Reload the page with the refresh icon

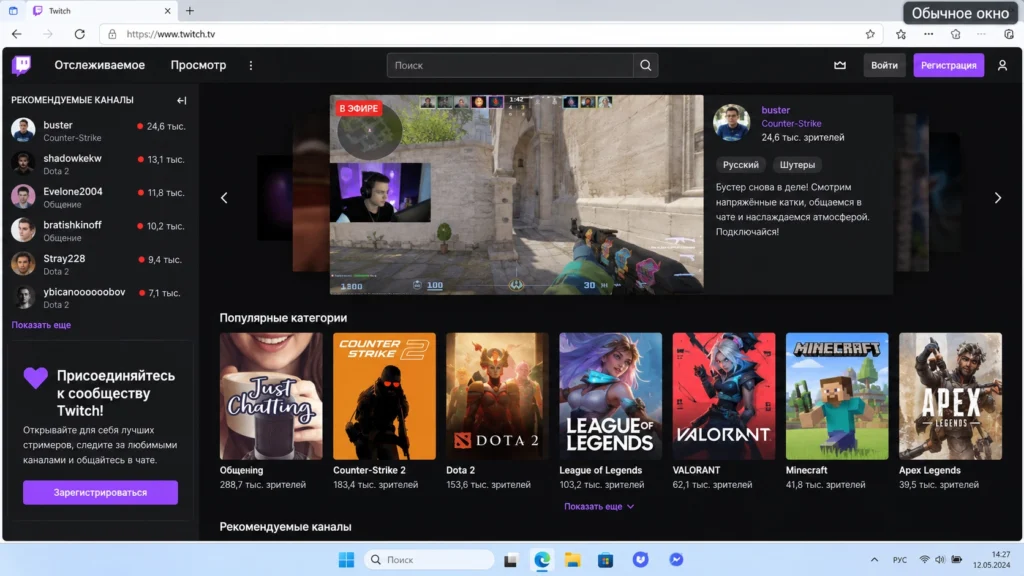(80, 34)
